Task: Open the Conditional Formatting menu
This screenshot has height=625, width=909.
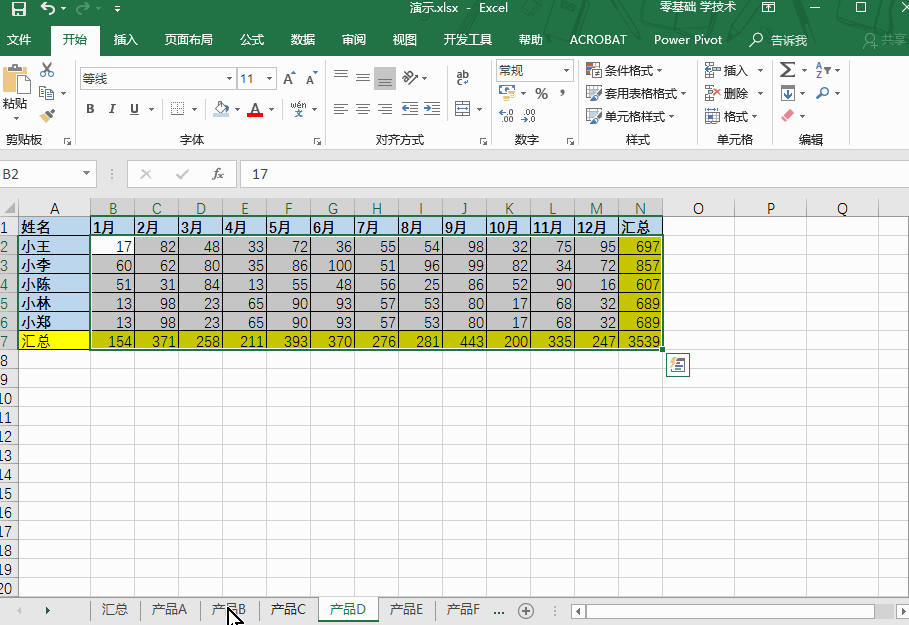Action: 624,70
